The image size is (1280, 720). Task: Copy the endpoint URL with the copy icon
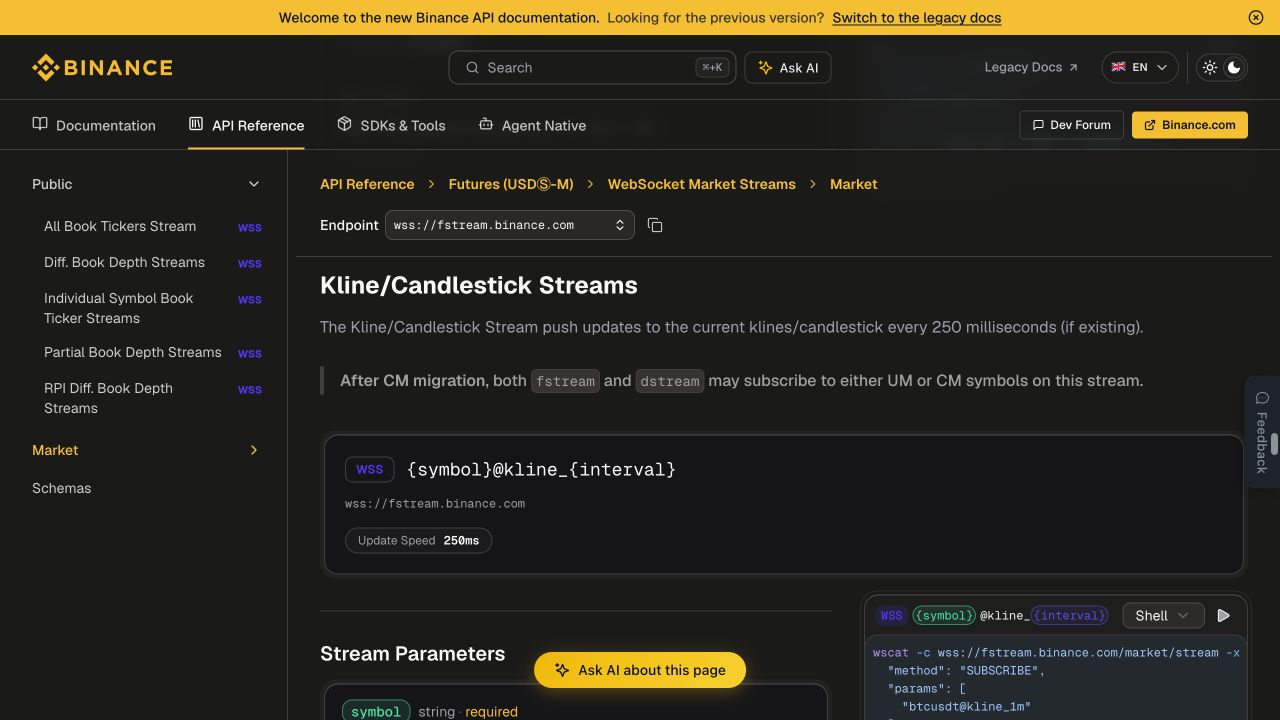tap(655, 225)
